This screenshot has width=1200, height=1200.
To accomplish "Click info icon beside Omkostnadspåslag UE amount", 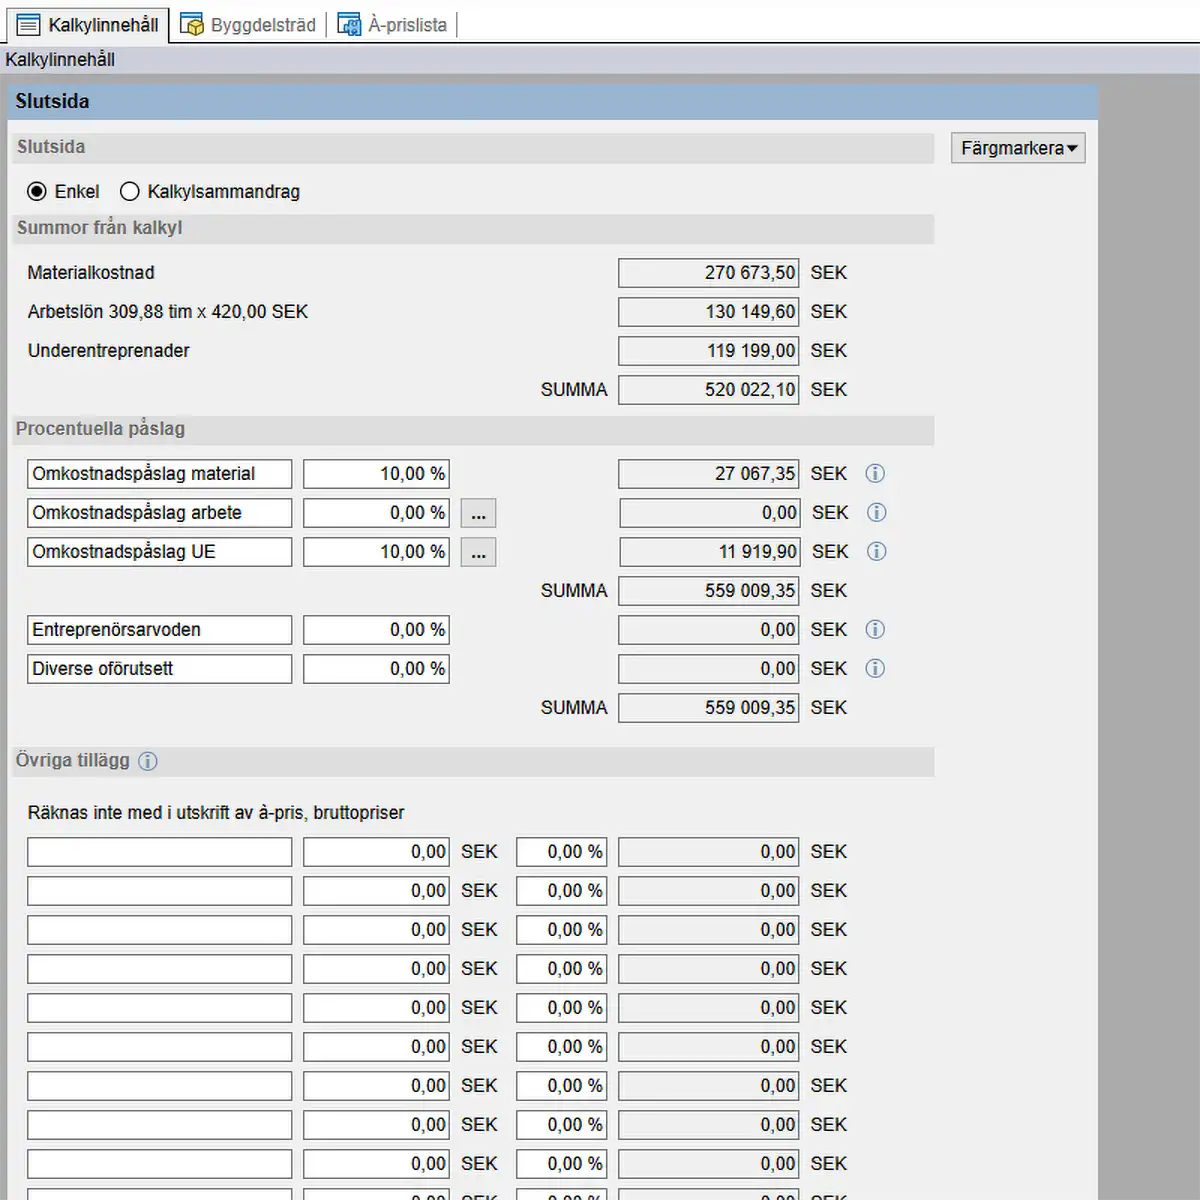I will coord(876,552).
